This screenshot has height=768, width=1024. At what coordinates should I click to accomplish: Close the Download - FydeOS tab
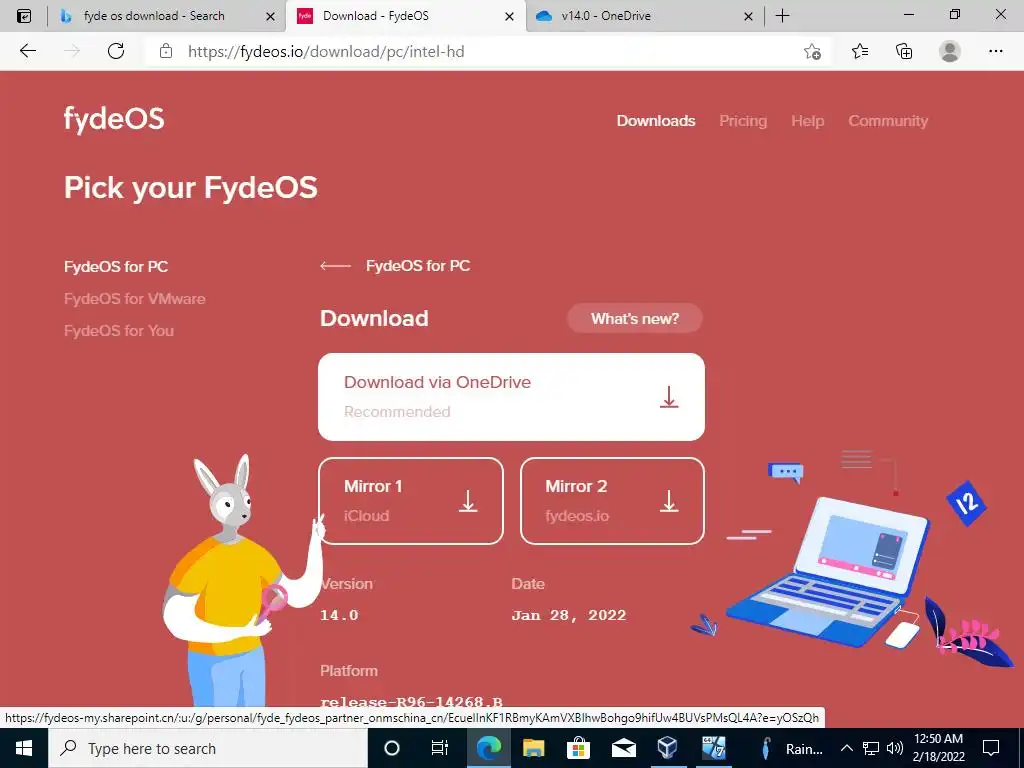coord(509,16)
